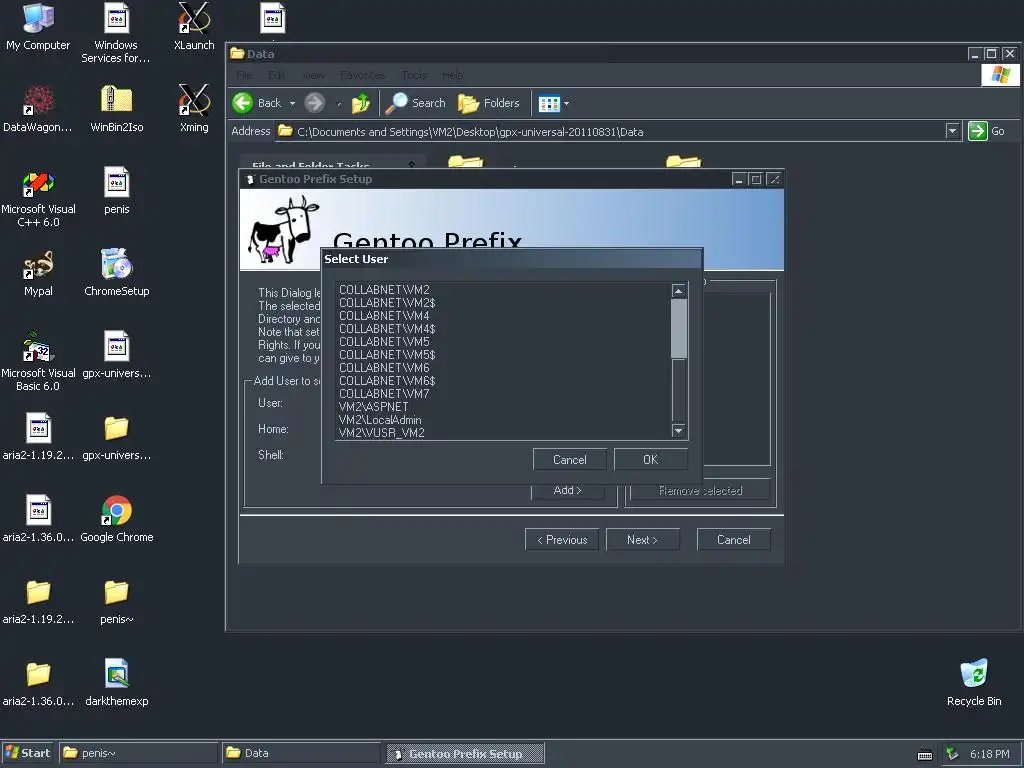
Task: Open Forward button history dropdown arrow
Action: tap(338, 103)
